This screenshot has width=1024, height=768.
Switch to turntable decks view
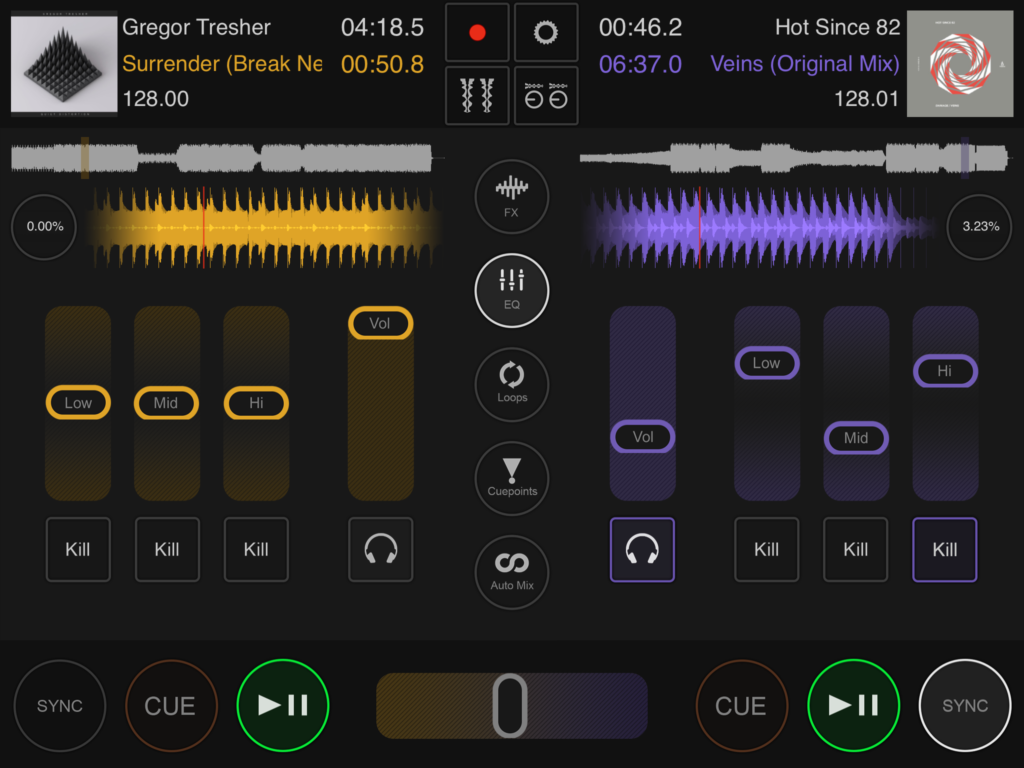(545, 96)
